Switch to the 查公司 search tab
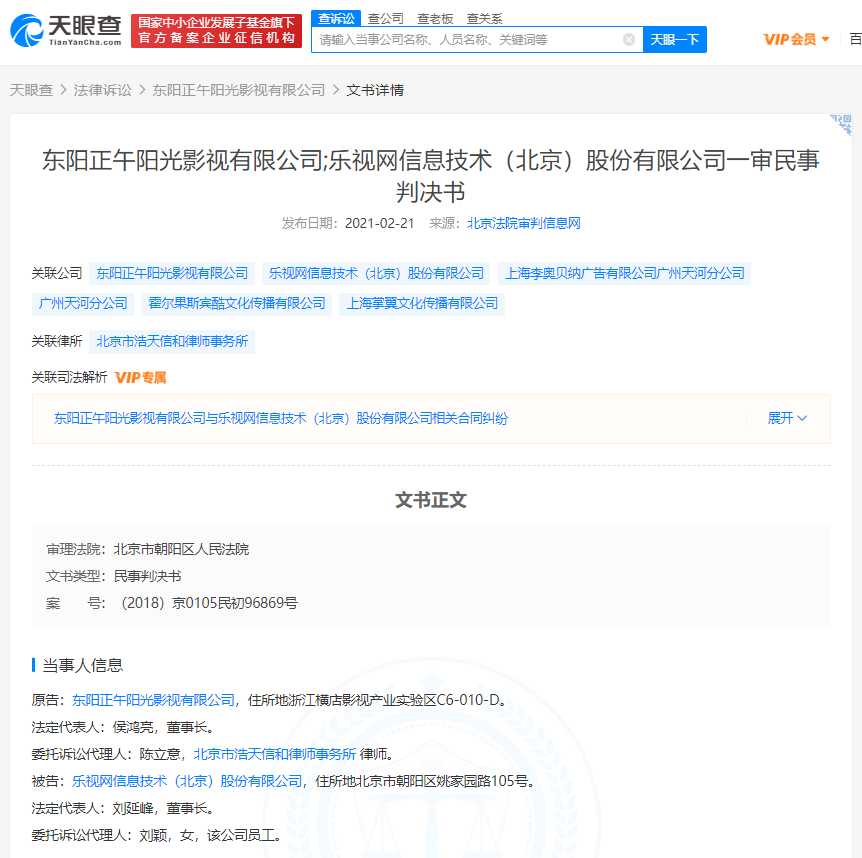The height and width of the screenshot is (858, 862). point(385,19)
